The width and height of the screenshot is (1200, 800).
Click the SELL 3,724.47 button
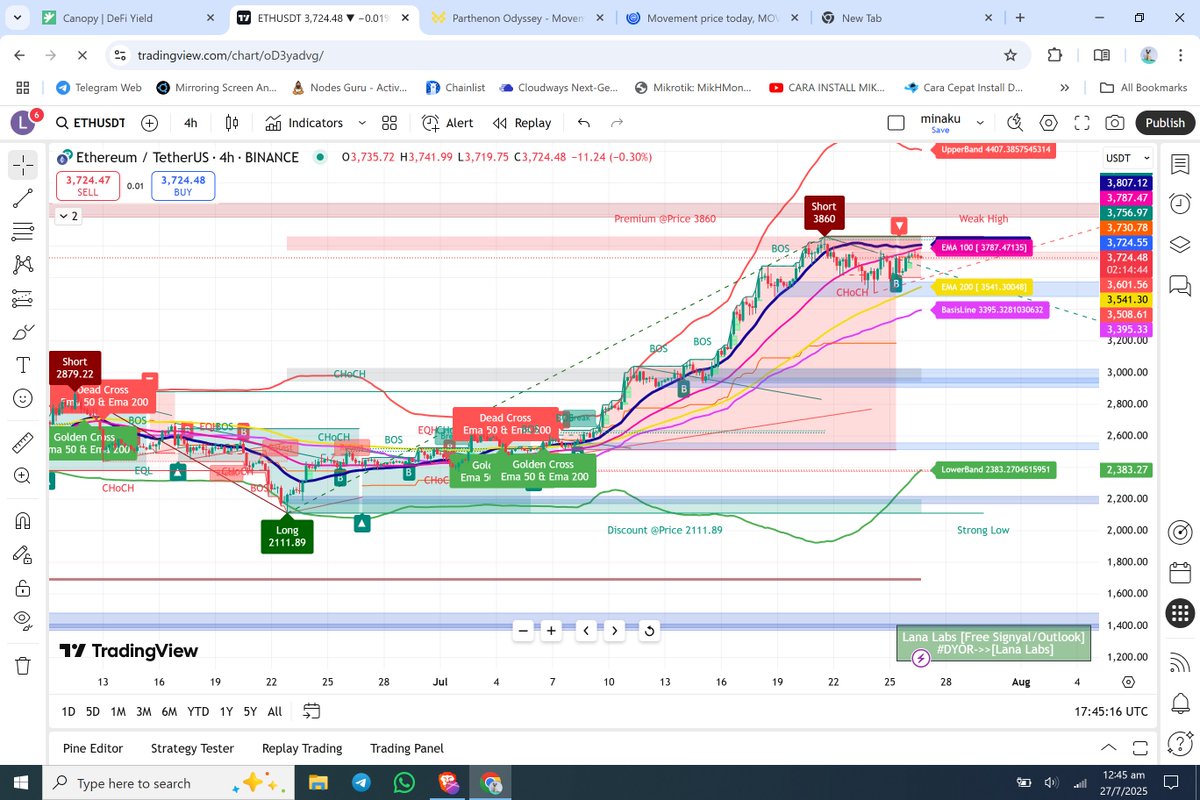(90, 186)
